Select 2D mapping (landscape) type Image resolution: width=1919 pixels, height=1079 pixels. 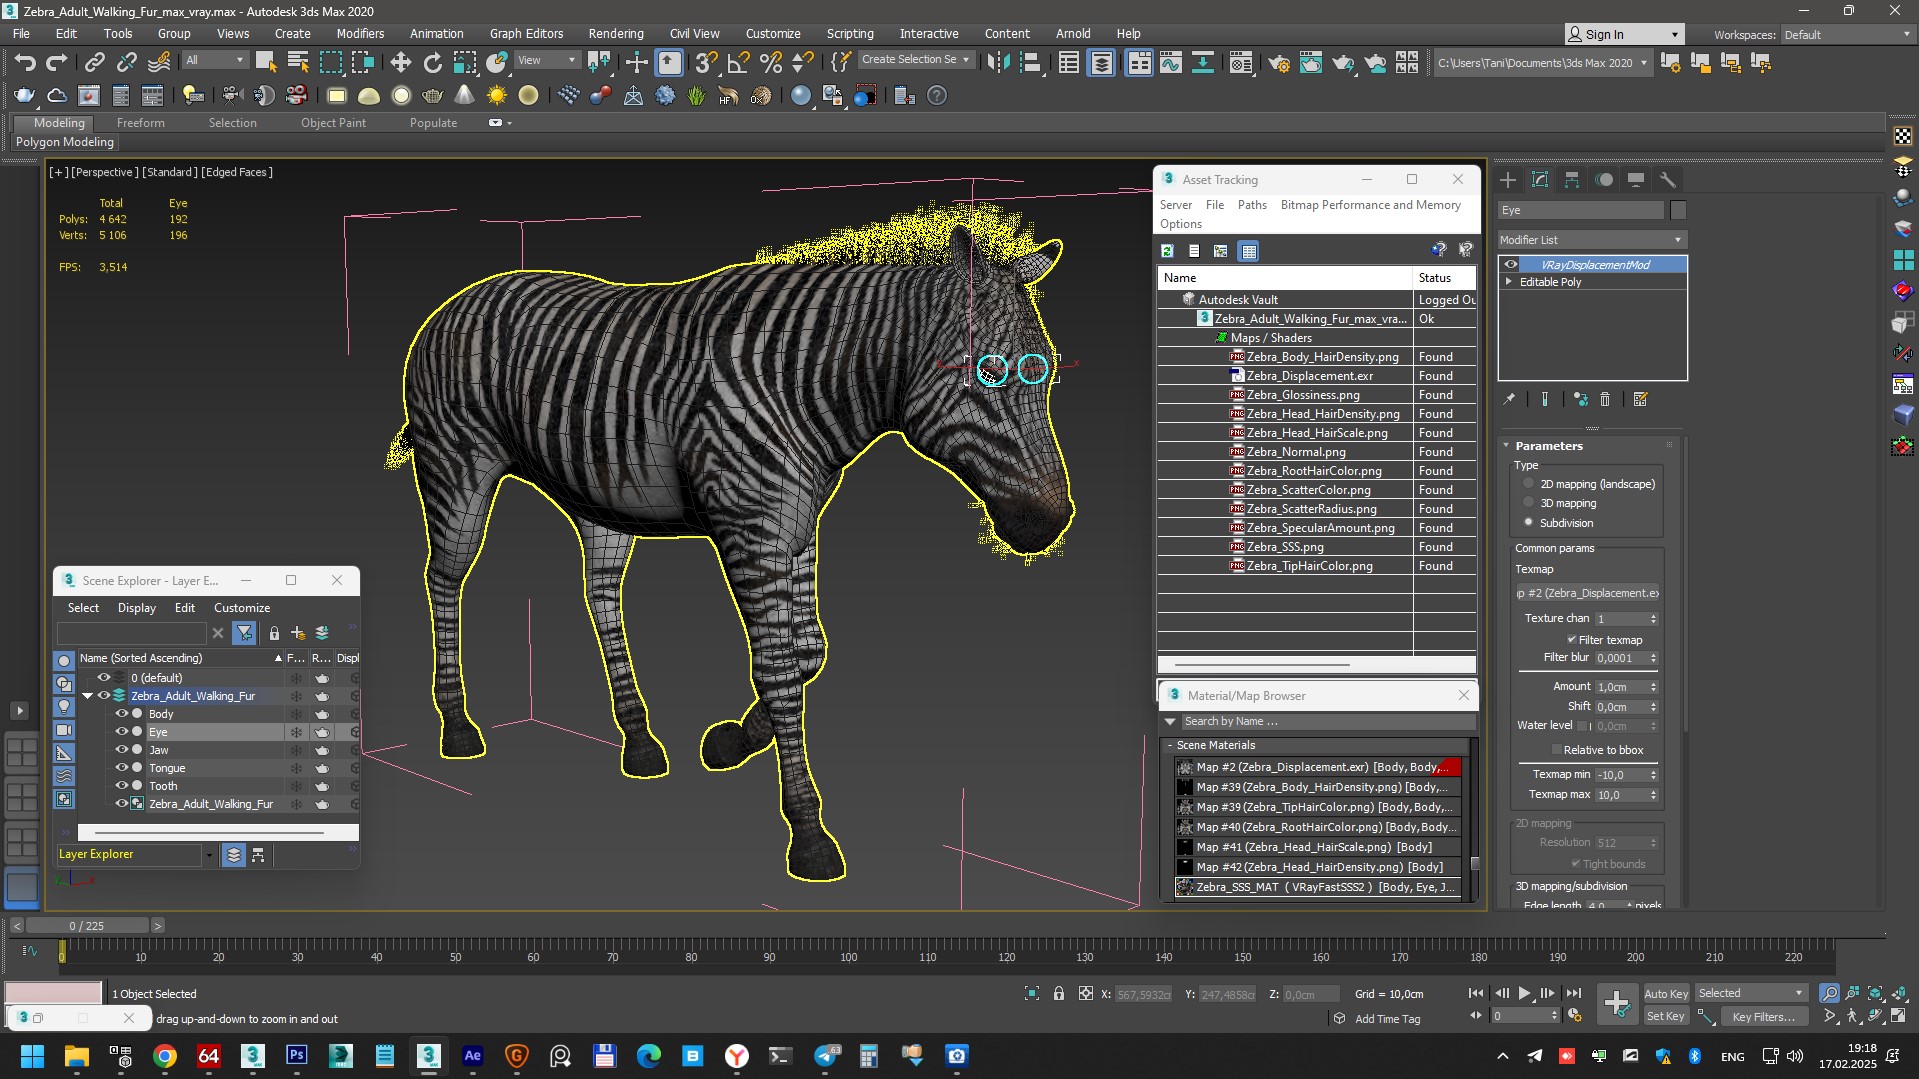[1528, 484]
